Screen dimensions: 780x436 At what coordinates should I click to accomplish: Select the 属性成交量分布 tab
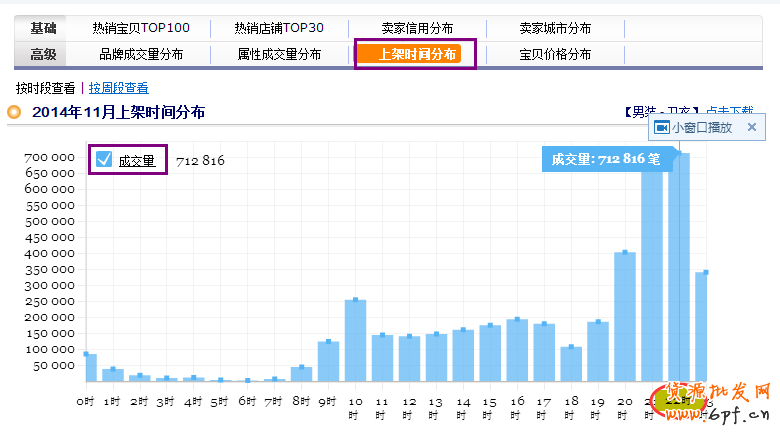tap(279, 54)
